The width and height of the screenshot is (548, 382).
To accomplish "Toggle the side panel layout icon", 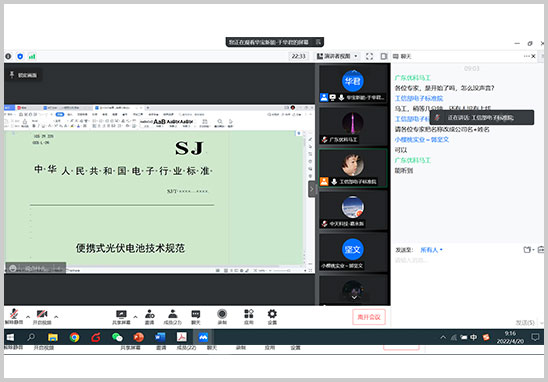I will [384, 56].
